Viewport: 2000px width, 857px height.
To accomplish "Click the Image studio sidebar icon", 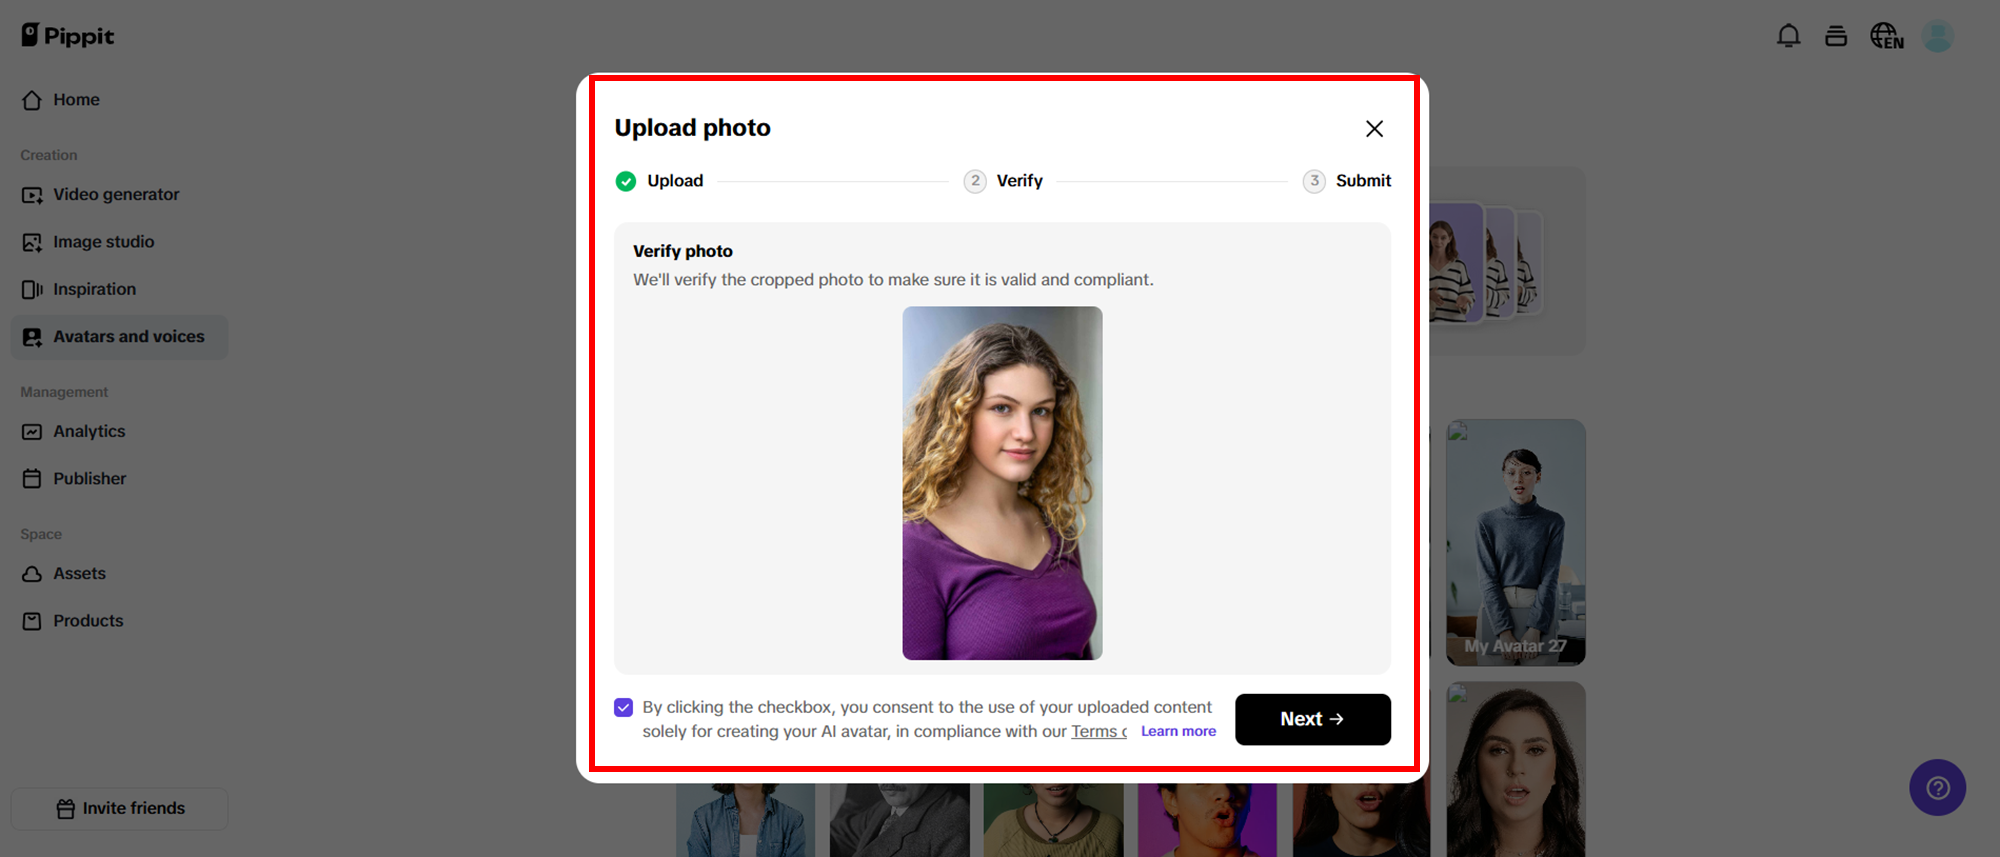I will click(x=32, y=242).
